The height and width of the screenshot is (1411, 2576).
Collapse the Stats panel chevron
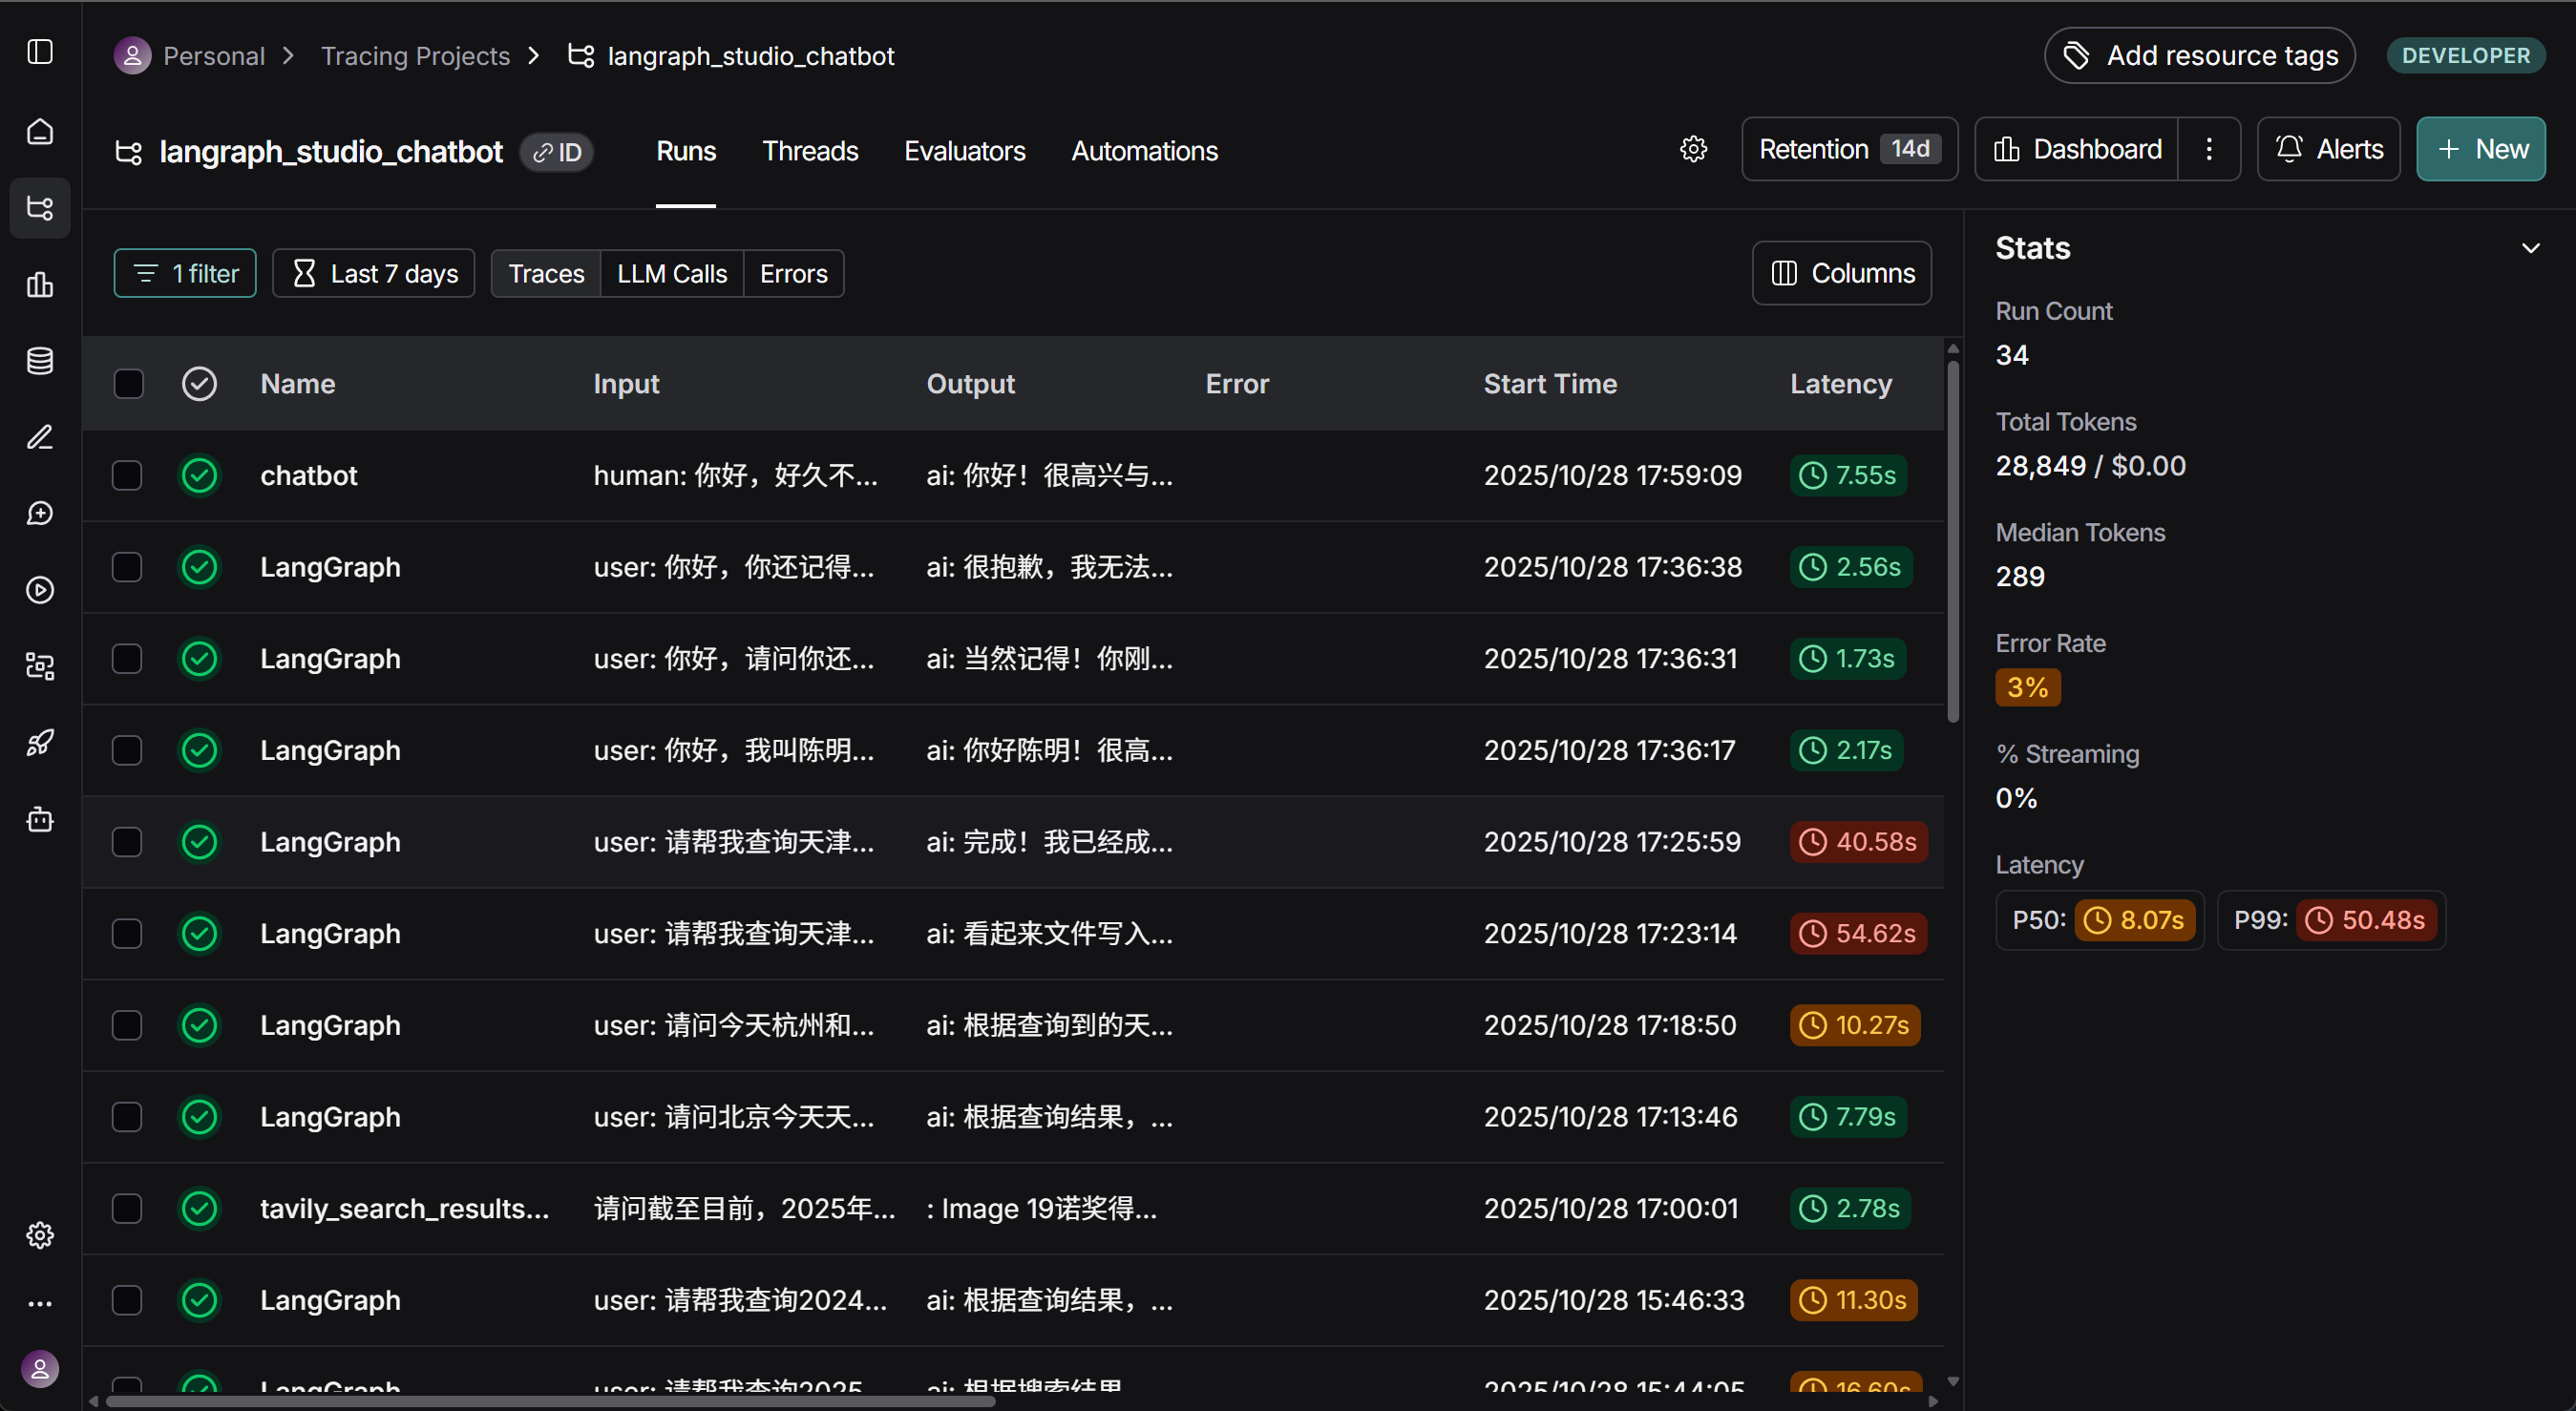(x=2530, y=248)
